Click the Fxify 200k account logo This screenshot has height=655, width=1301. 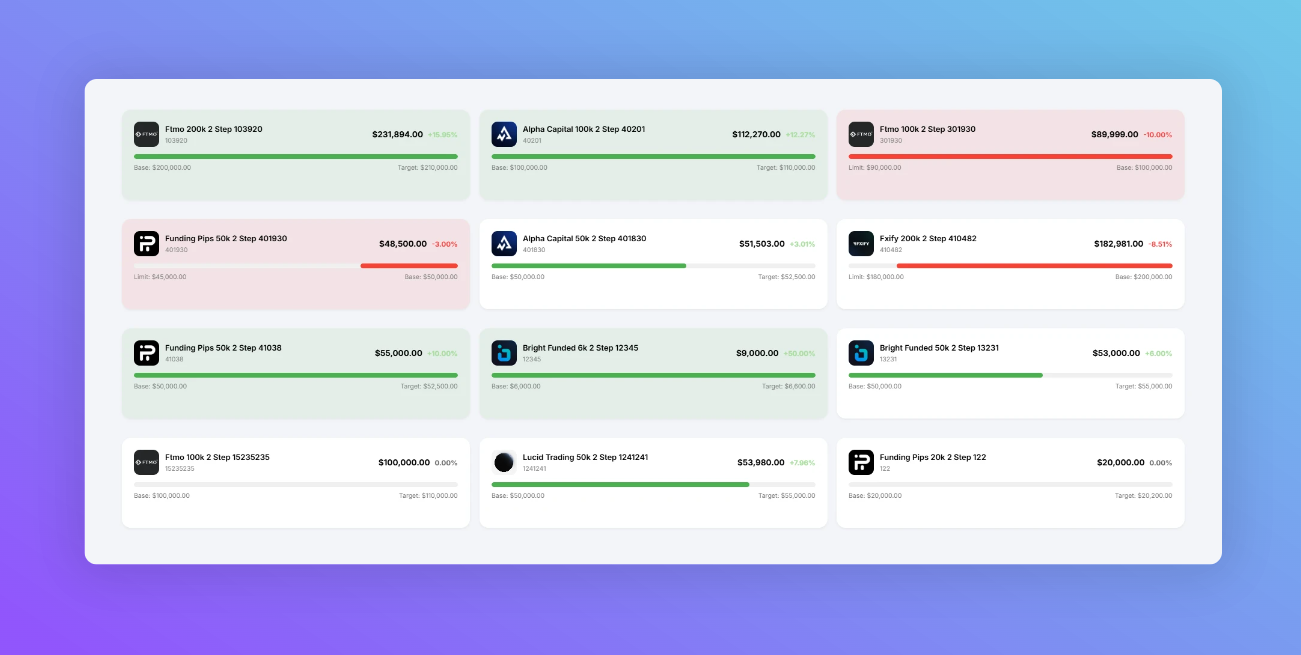861,243
